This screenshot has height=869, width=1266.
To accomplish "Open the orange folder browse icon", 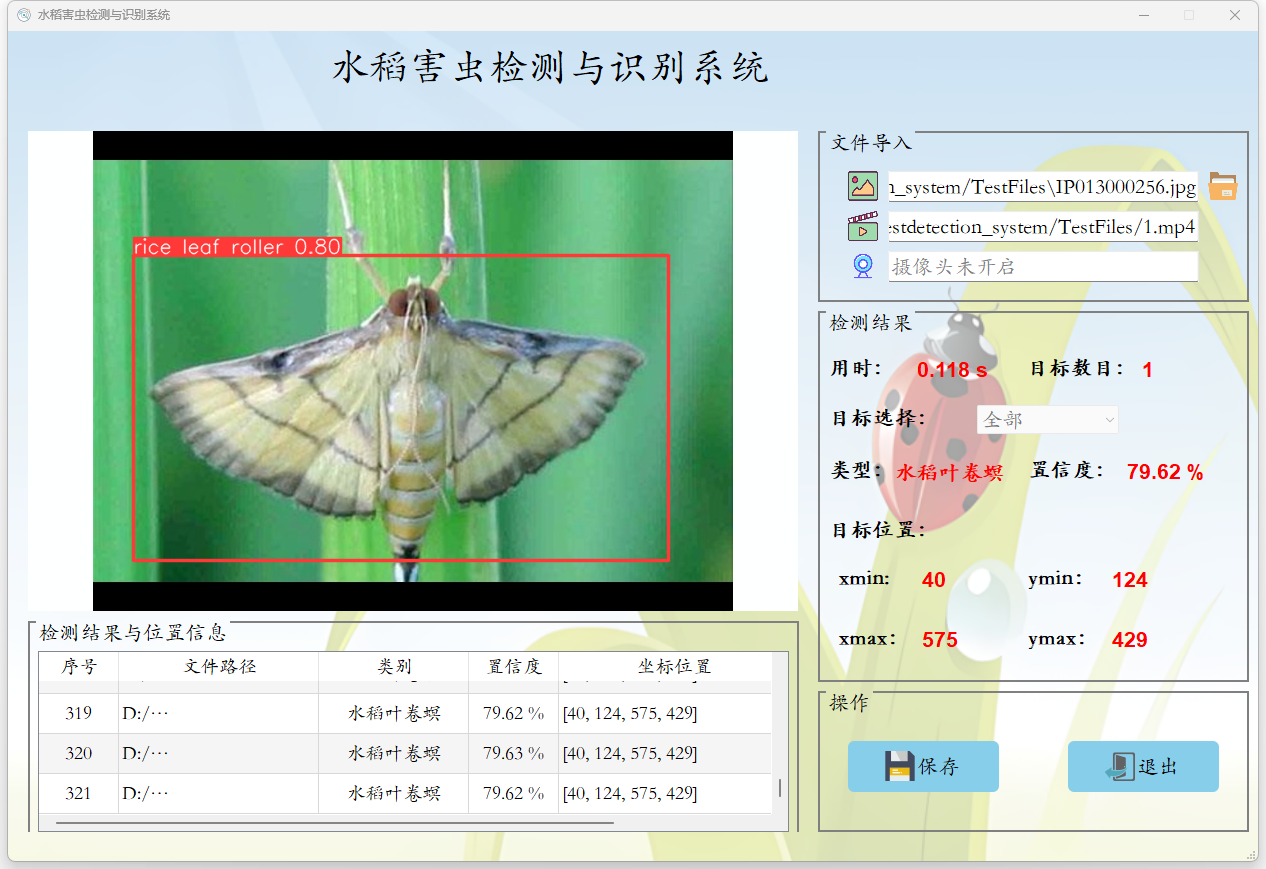I will point(1222,186).
